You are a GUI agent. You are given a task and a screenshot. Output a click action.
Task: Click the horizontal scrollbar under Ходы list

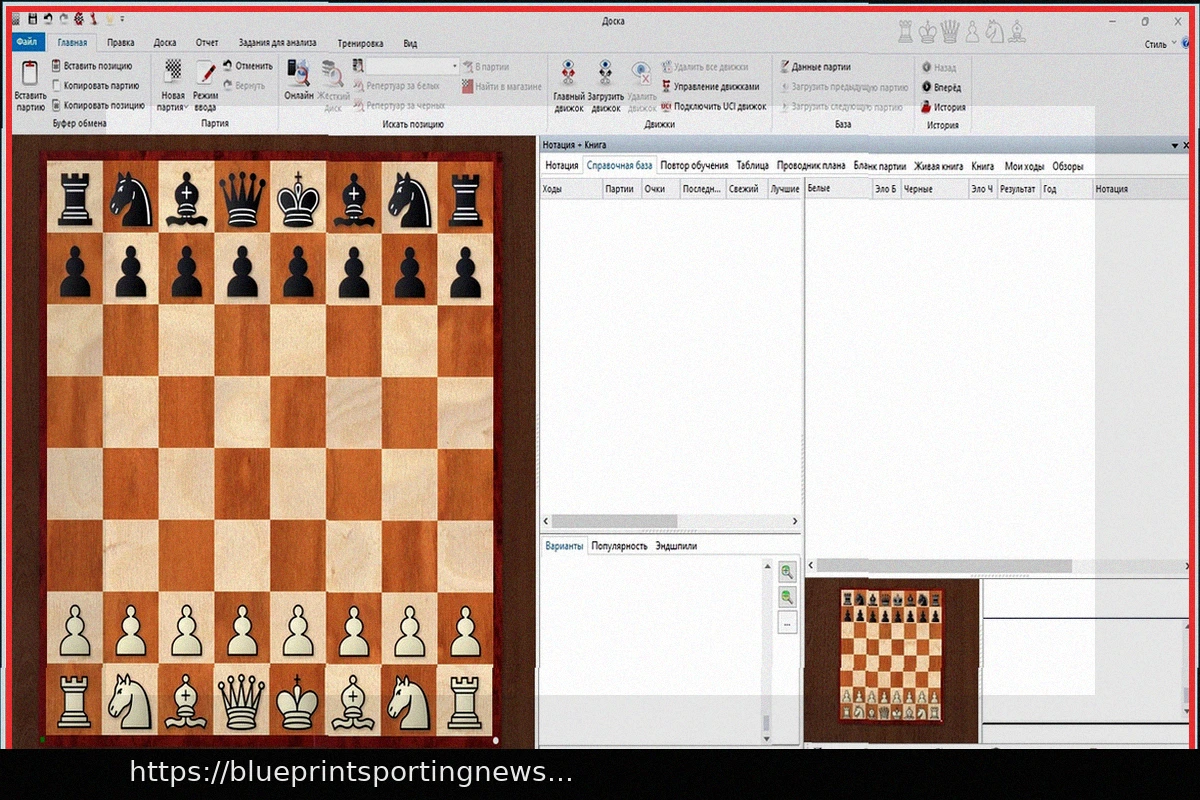pos(670,521)
